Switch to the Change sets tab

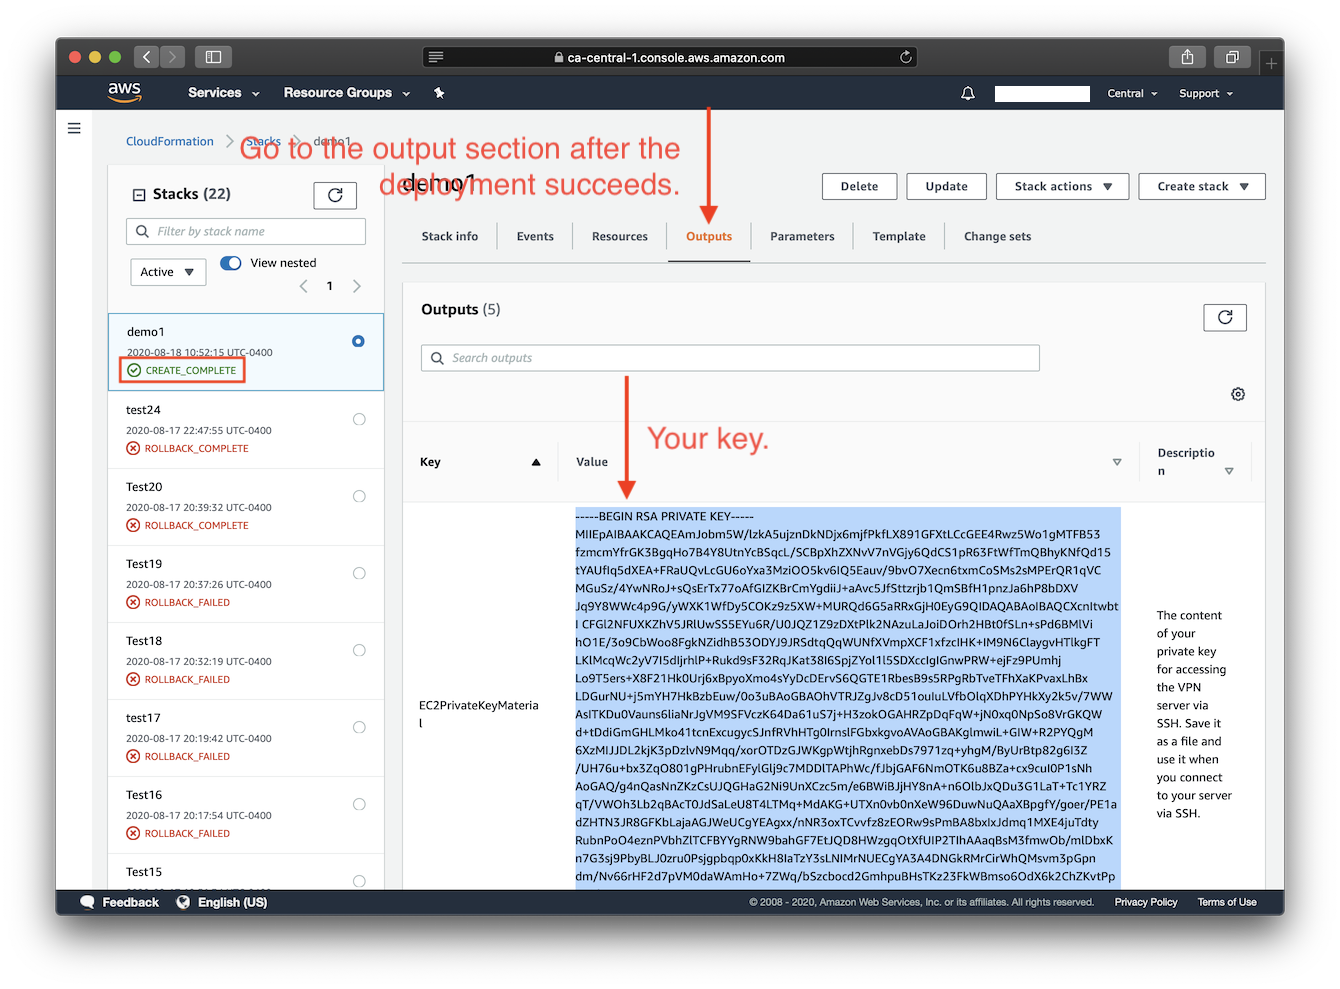997,237
